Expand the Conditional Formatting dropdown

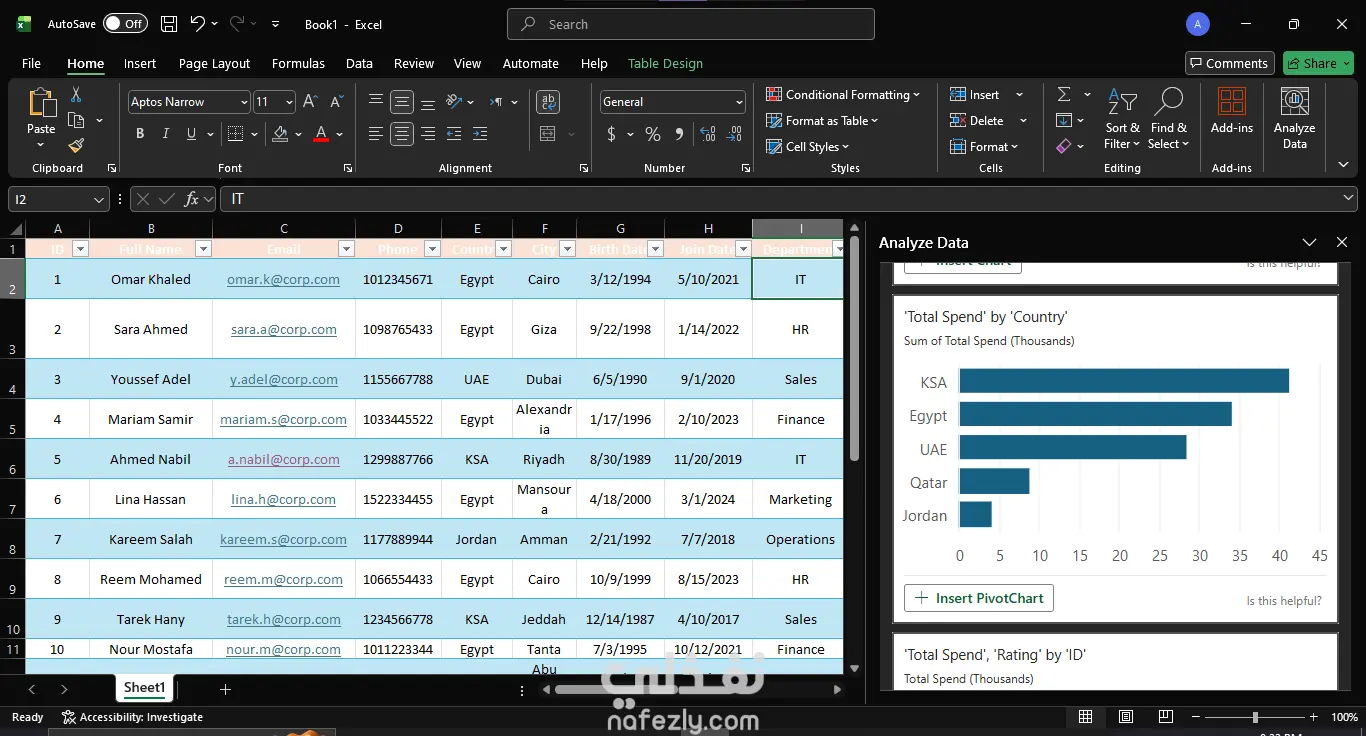coord(843,95)
